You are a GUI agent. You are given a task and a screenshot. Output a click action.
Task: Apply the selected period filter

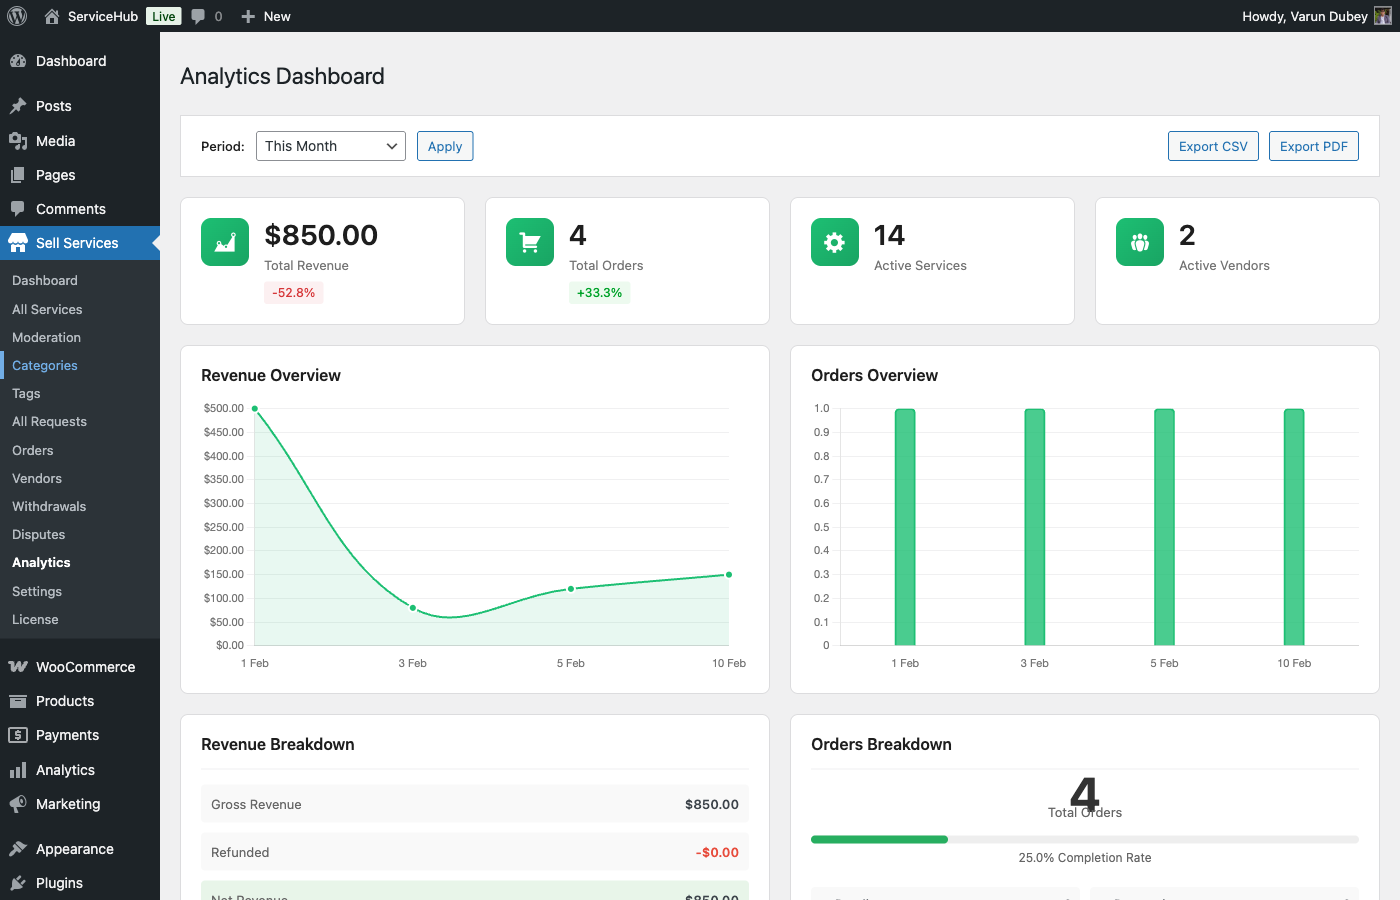[x=444, y=145]
